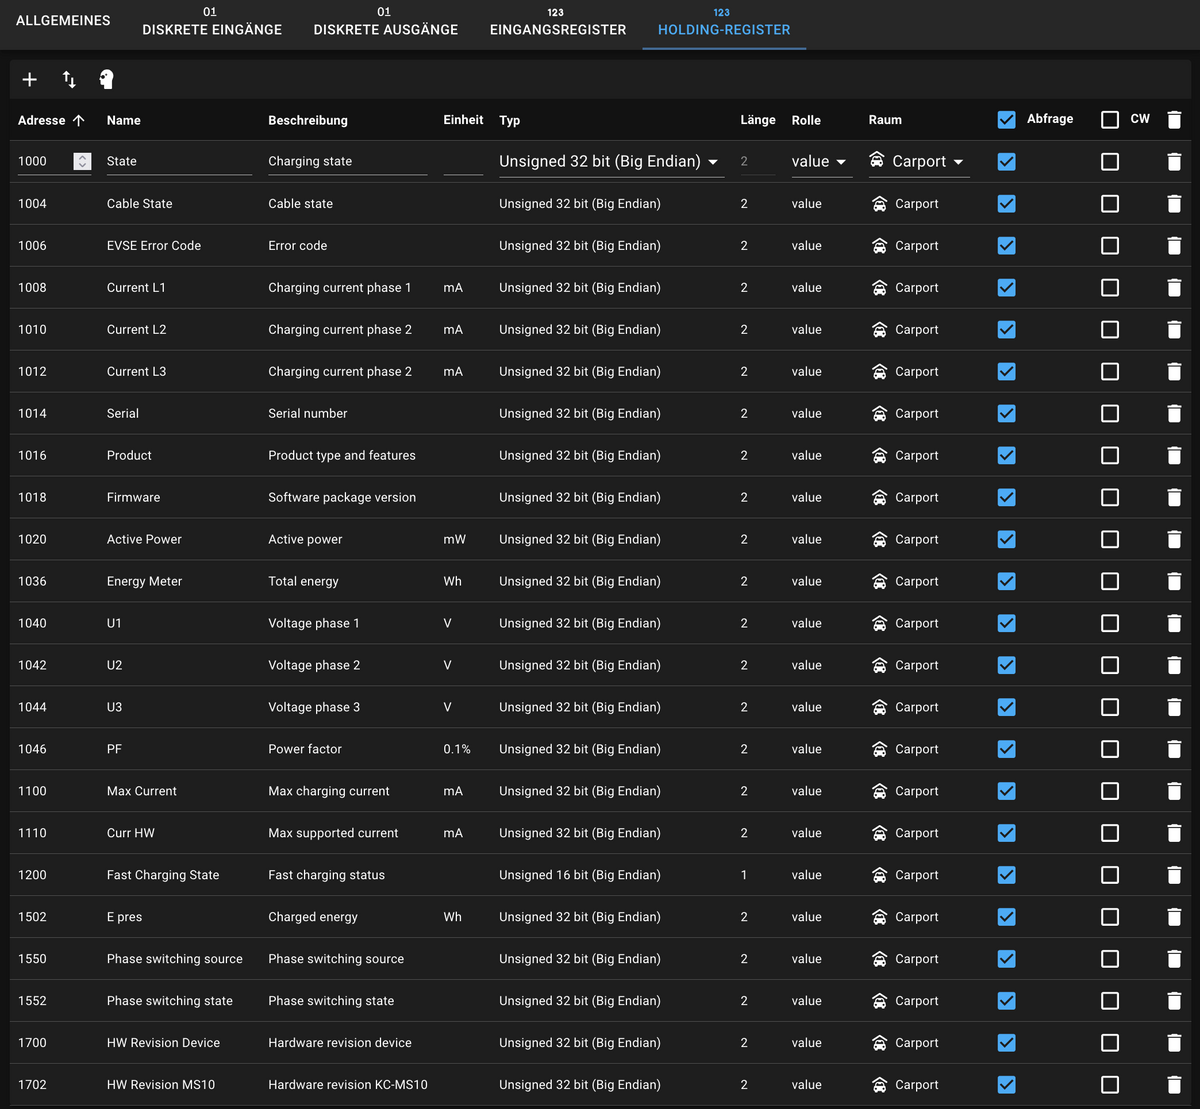Delete the Firmware register

[x=1174, y=497]
